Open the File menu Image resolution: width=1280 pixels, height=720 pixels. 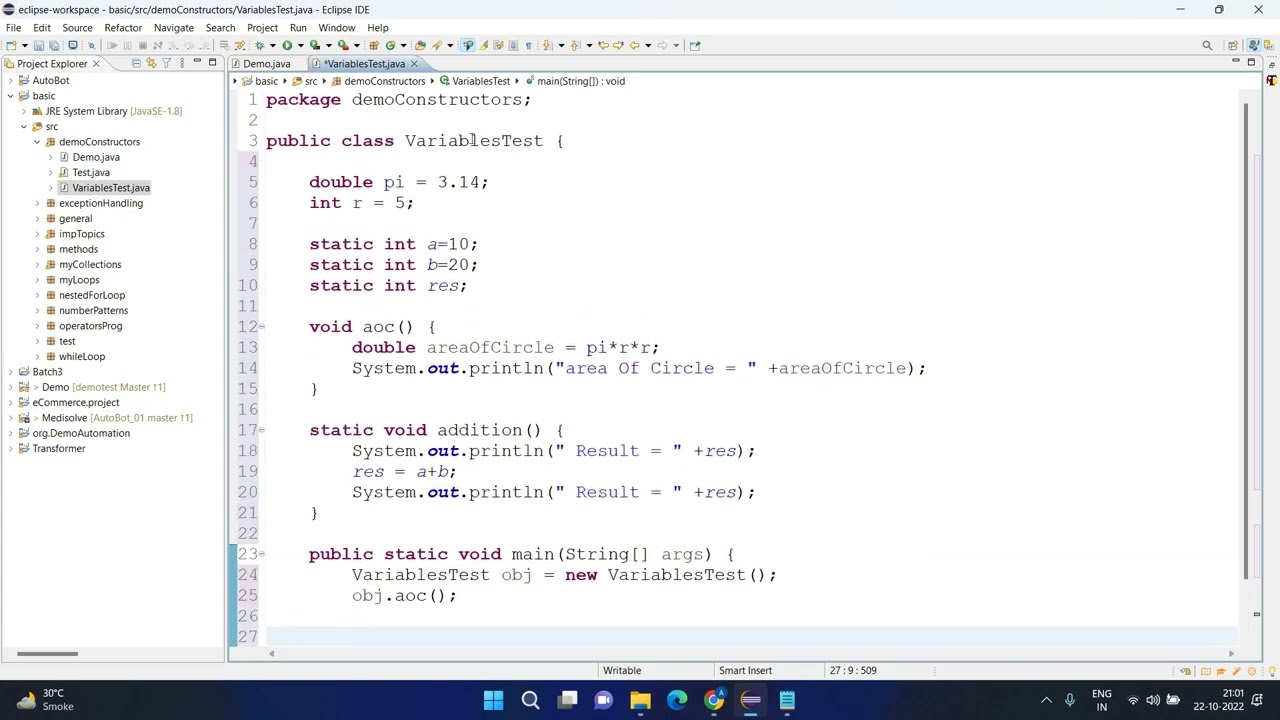(x=13, y=28)
